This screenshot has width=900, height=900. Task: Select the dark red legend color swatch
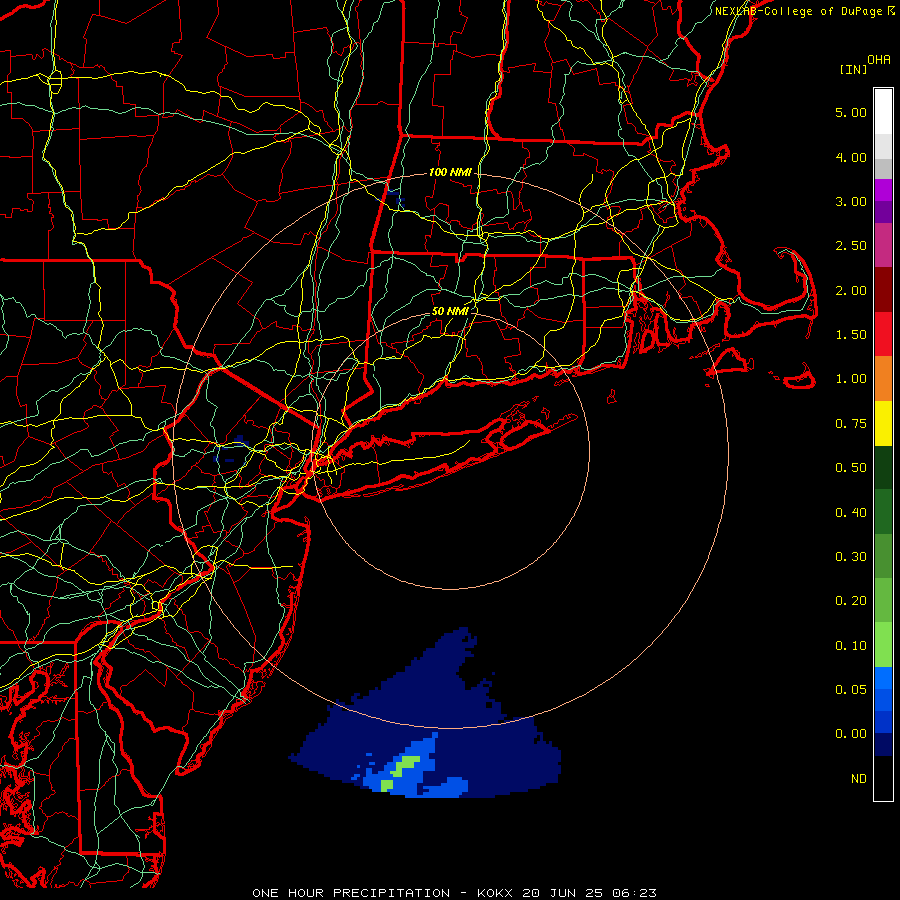pyautogui.click(x=883, y=290)
